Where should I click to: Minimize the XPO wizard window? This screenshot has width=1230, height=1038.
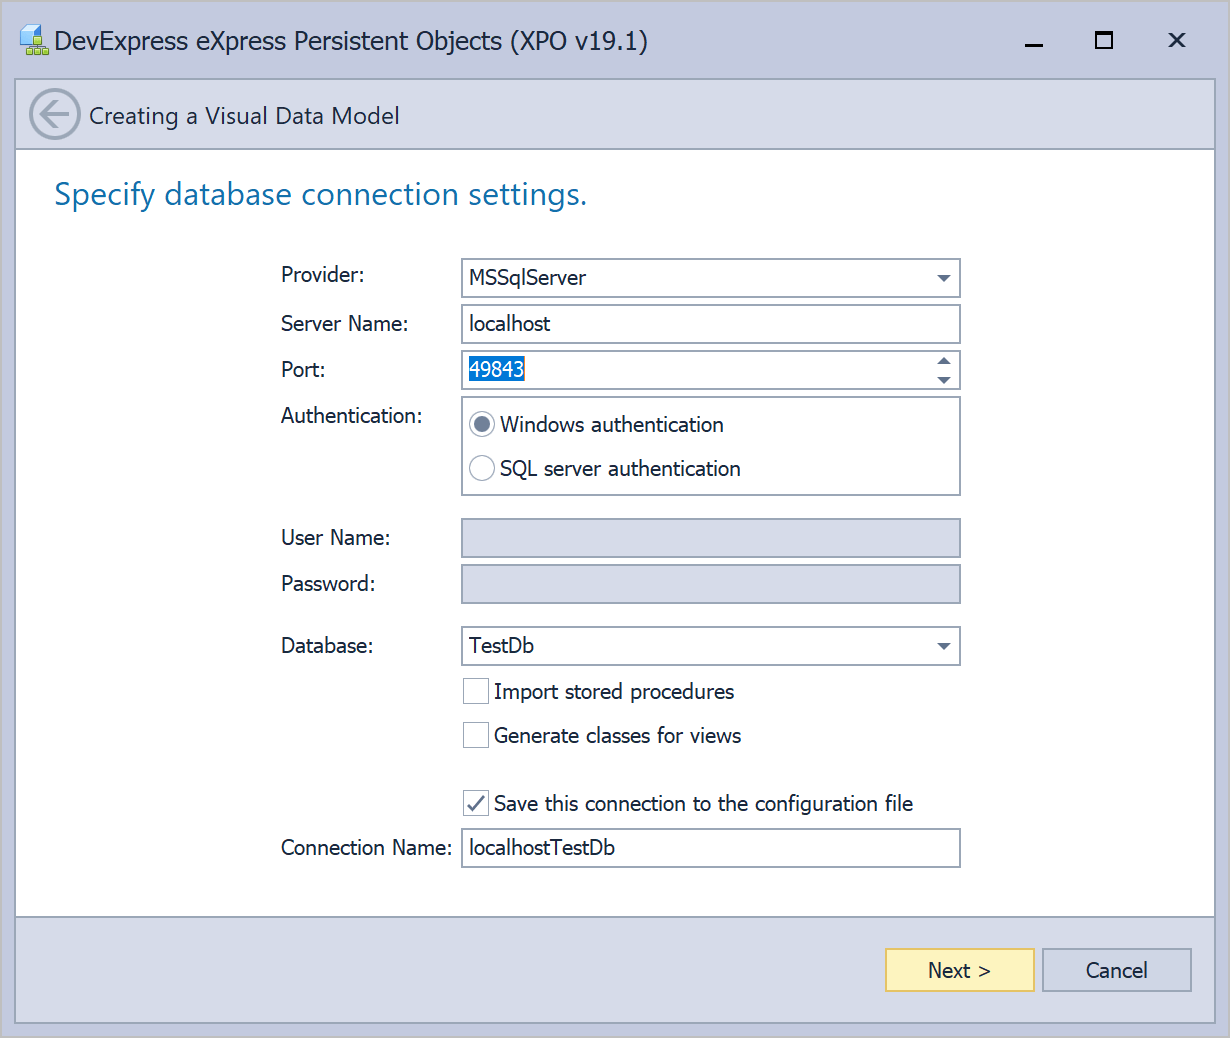coord(1034,41)
